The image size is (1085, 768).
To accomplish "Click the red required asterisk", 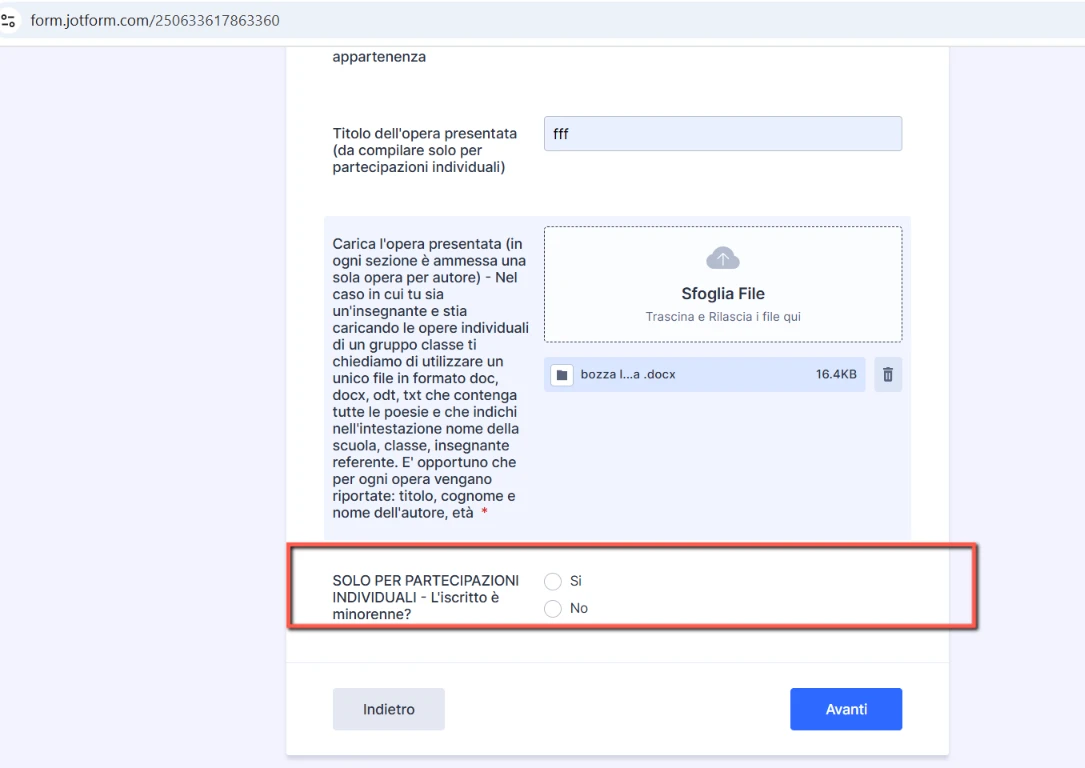I will click(485, 513).
